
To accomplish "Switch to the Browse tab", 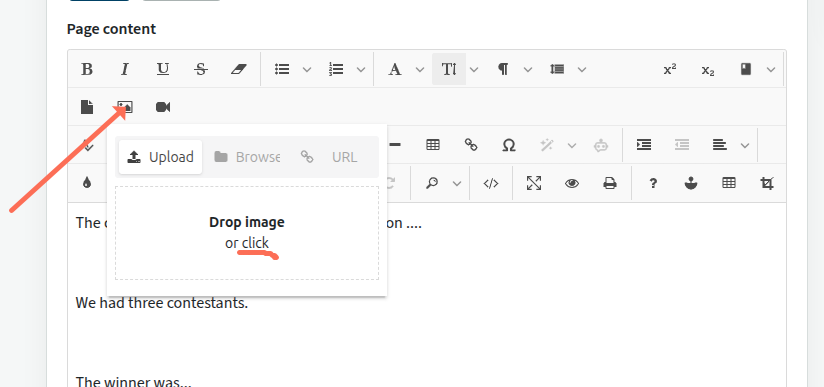I will [x=247, y=157].
